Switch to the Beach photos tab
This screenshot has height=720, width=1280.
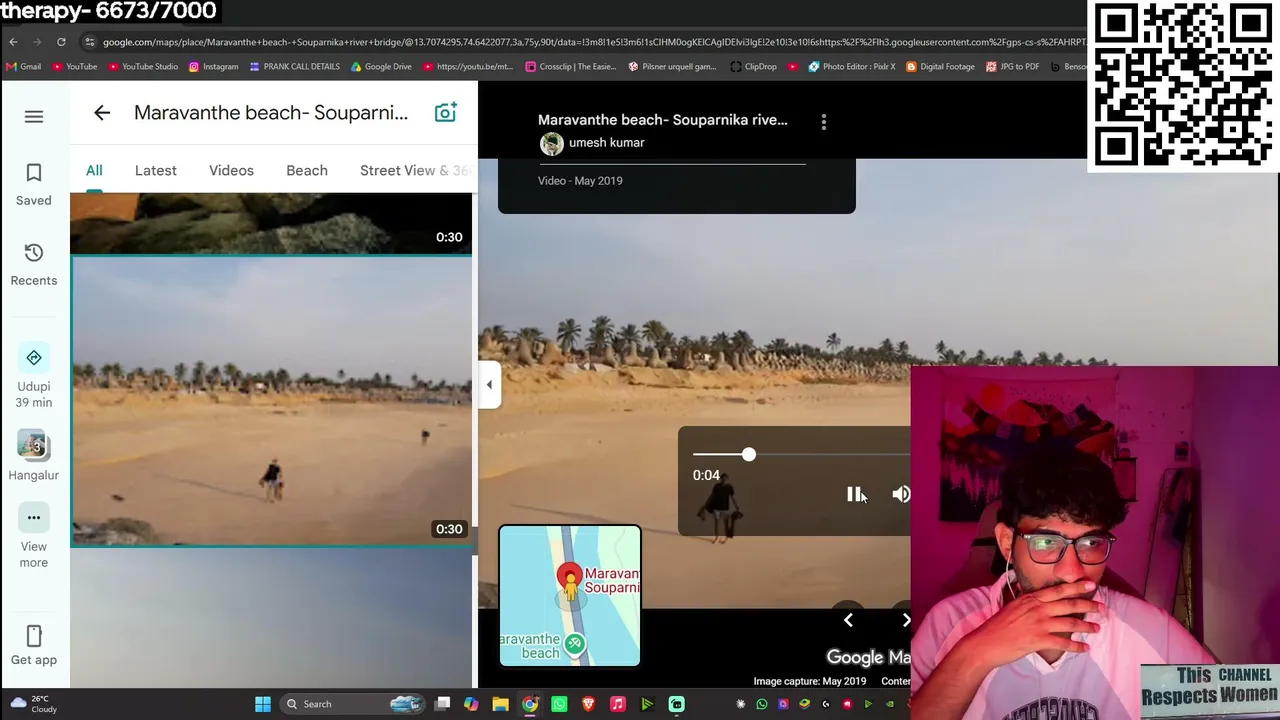307,170
